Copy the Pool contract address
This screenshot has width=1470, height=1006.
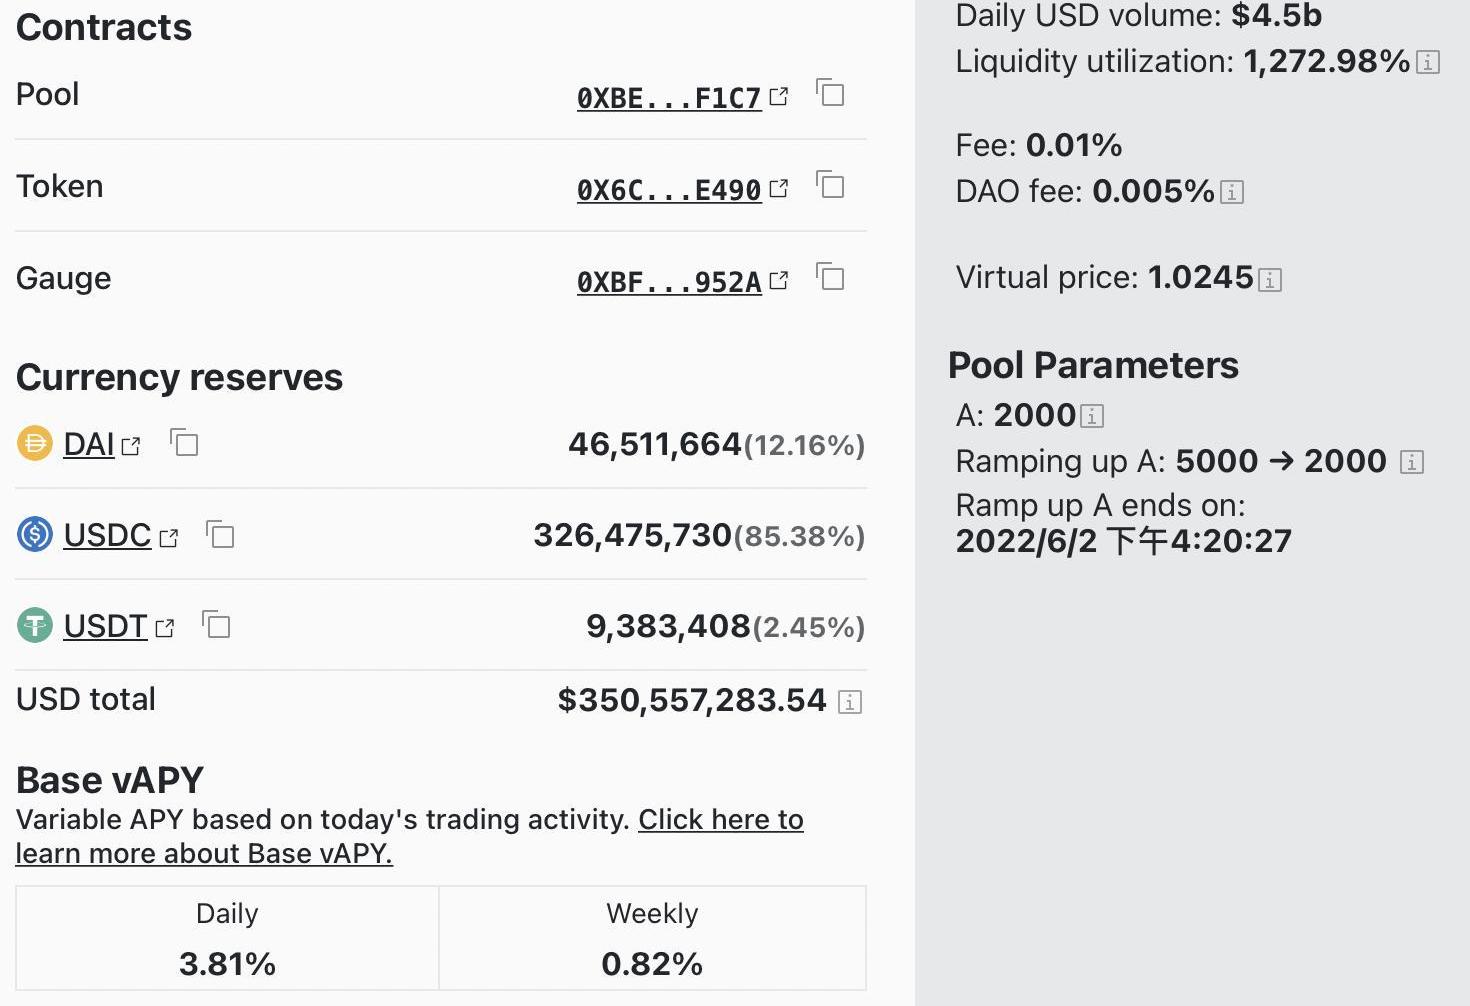pos(830,93)
